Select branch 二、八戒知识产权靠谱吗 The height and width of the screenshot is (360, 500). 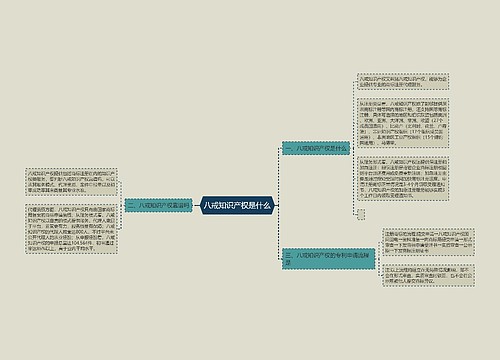click(159, 205)
